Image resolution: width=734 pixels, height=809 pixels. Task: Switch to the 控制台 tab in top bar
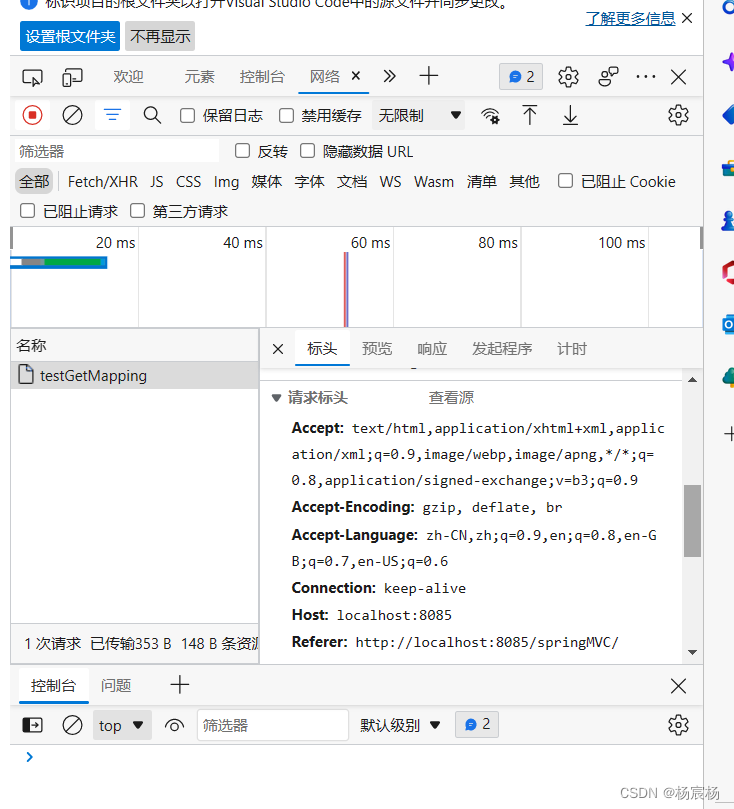262,77
